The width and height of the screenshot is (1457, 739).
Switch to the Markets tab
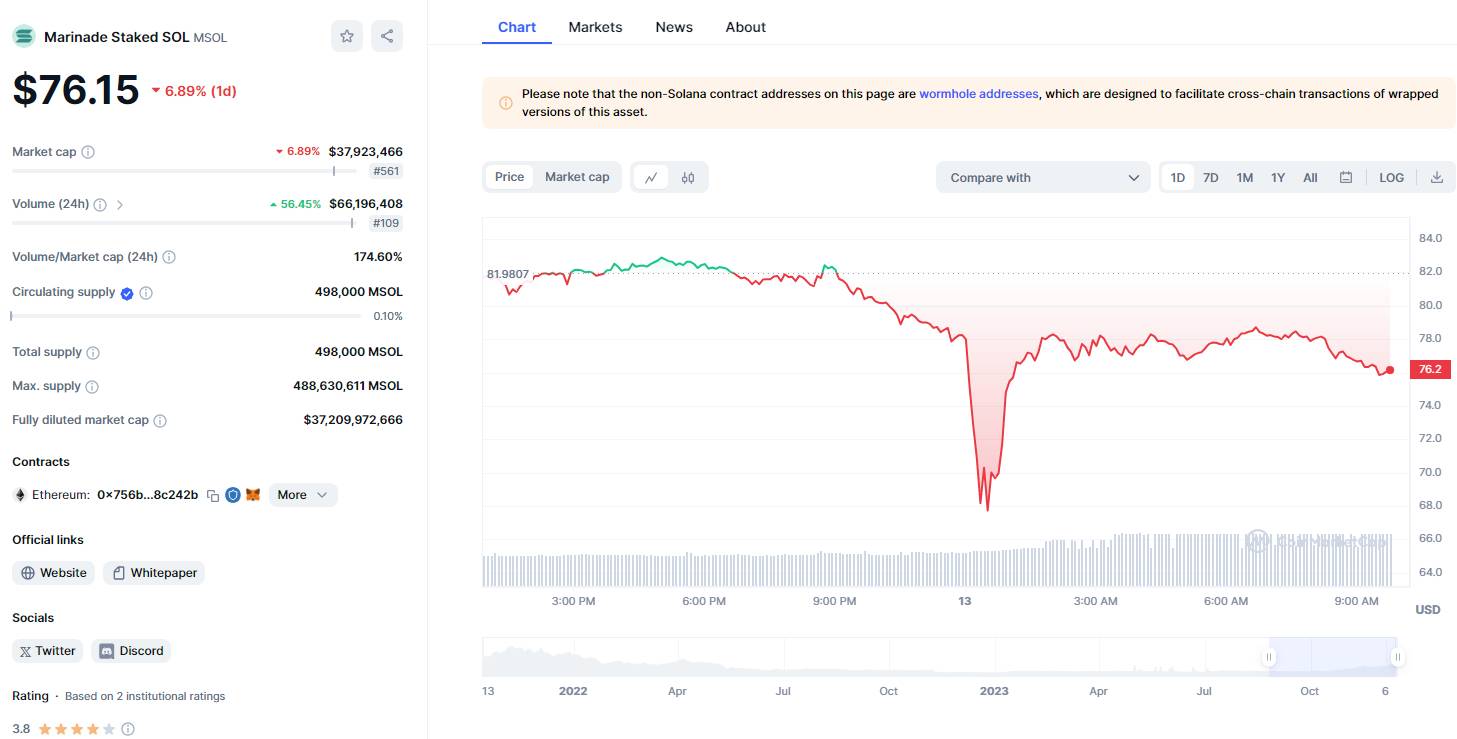(x=596, y=27)
